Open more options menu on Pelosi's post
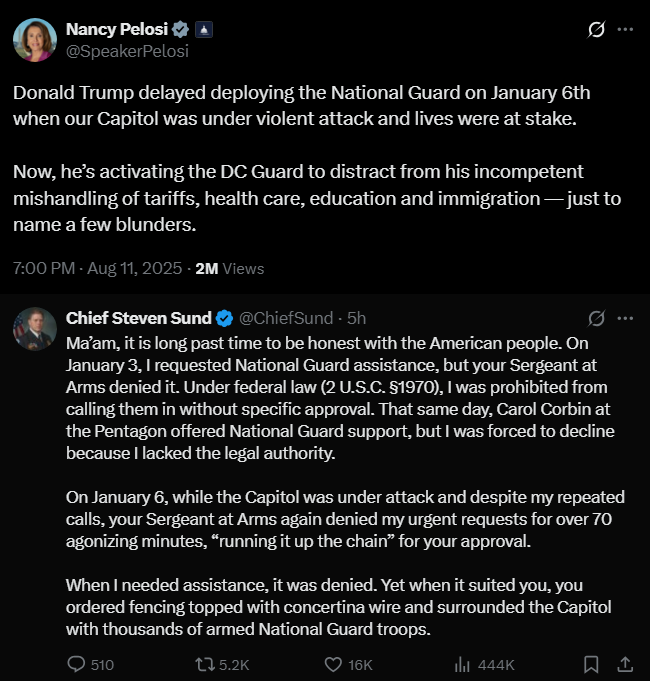Image resolution: width=650 pixels, height=681 pixels. pos(626,30)
